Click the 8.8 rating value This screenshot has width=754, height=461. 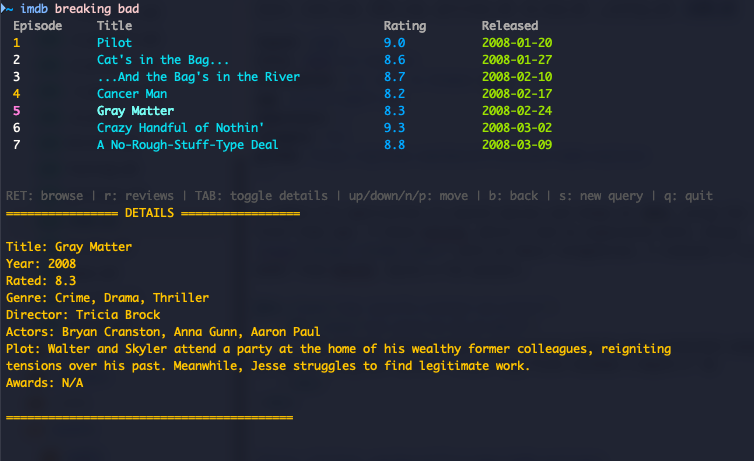(x=394, y=145)
